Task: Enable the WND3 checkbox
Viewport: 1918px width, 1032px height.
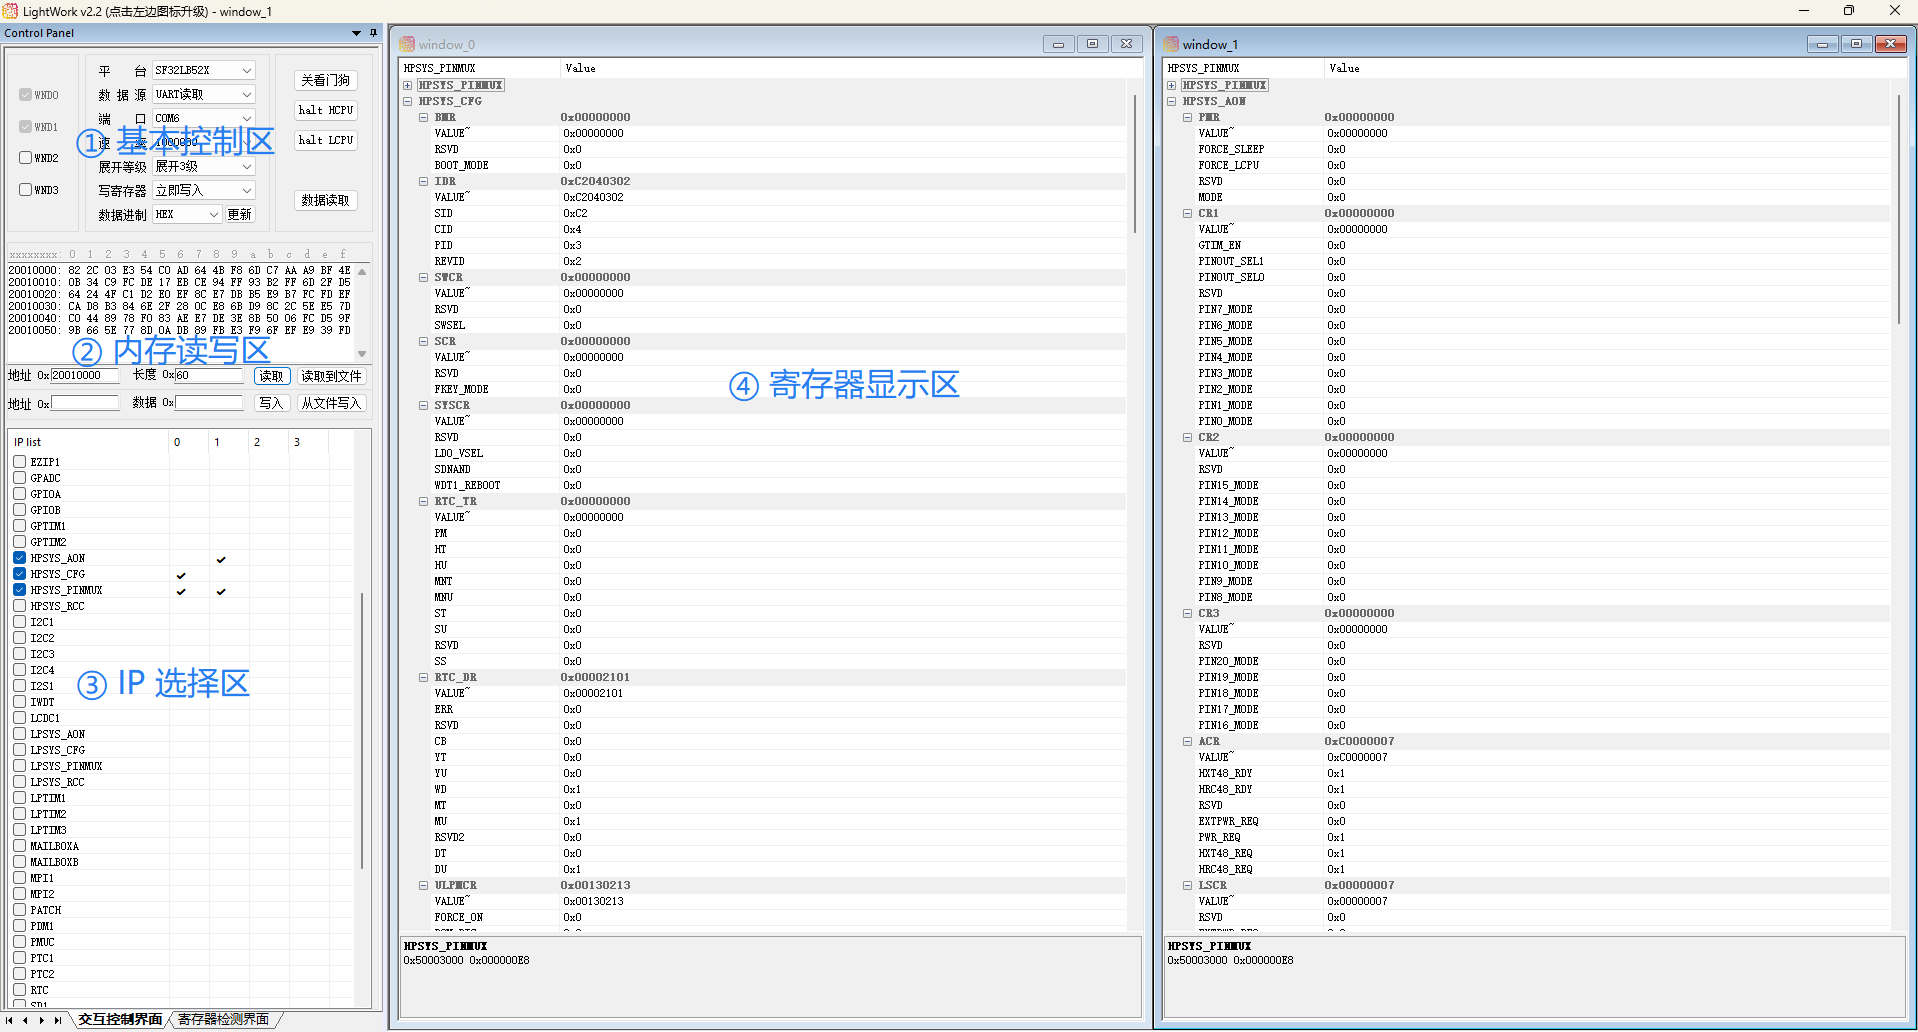Action: 23,189
